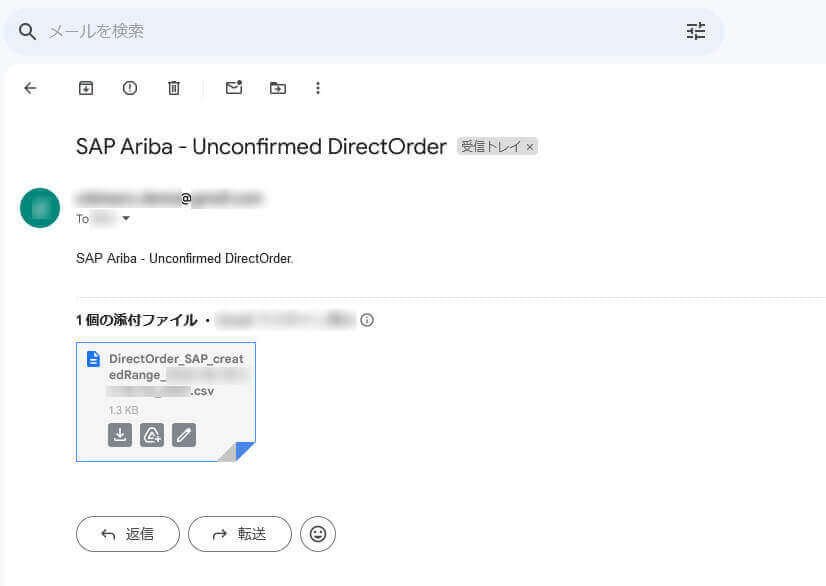The image size is (826, 586).
Task: Click the 転送 forward button
Action: [240, 534]
